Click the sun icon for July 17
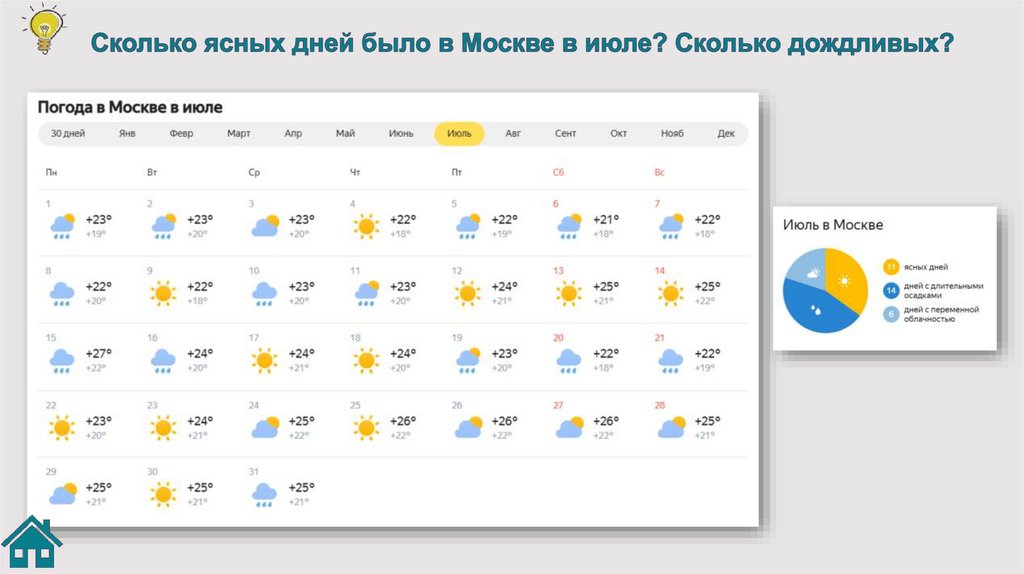 tap(264, 361)
